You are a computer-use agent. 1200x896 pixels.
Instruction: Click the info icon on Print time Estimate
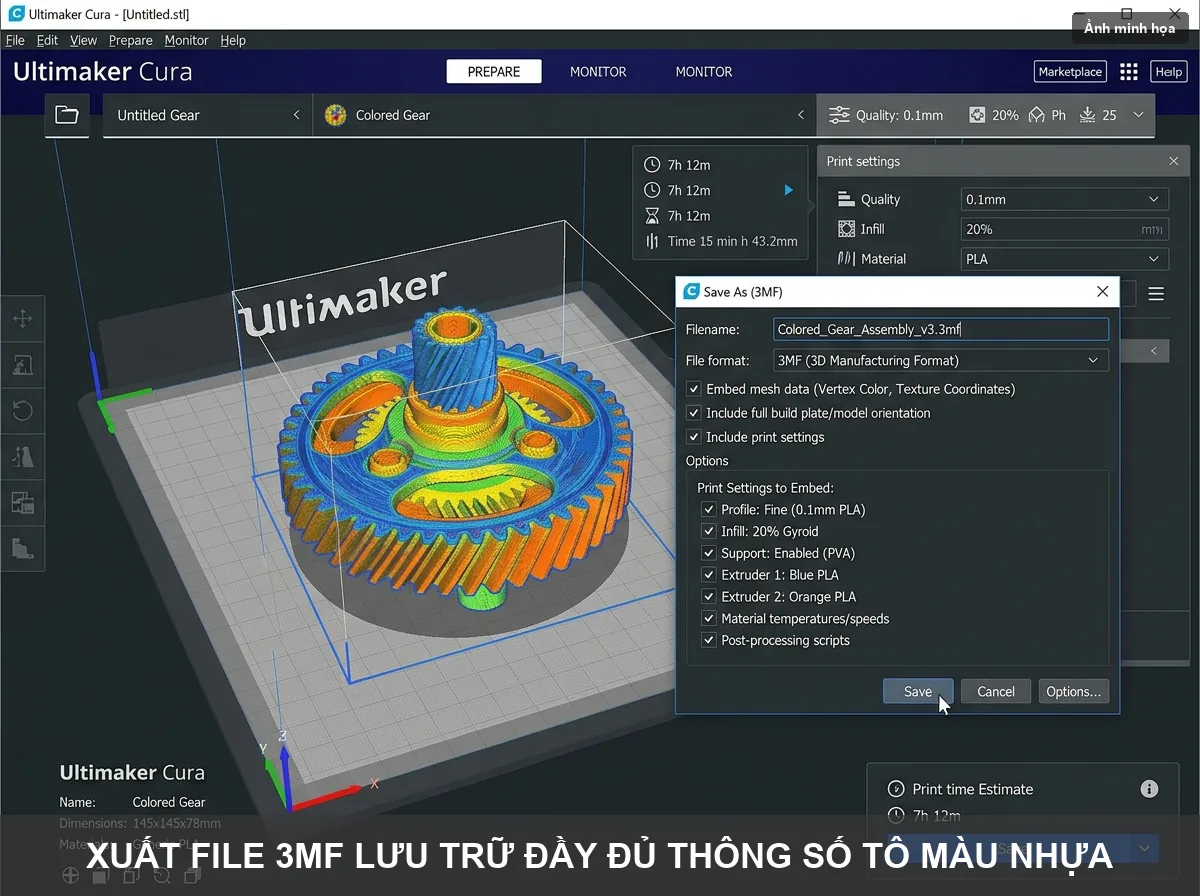(1149, 789)
